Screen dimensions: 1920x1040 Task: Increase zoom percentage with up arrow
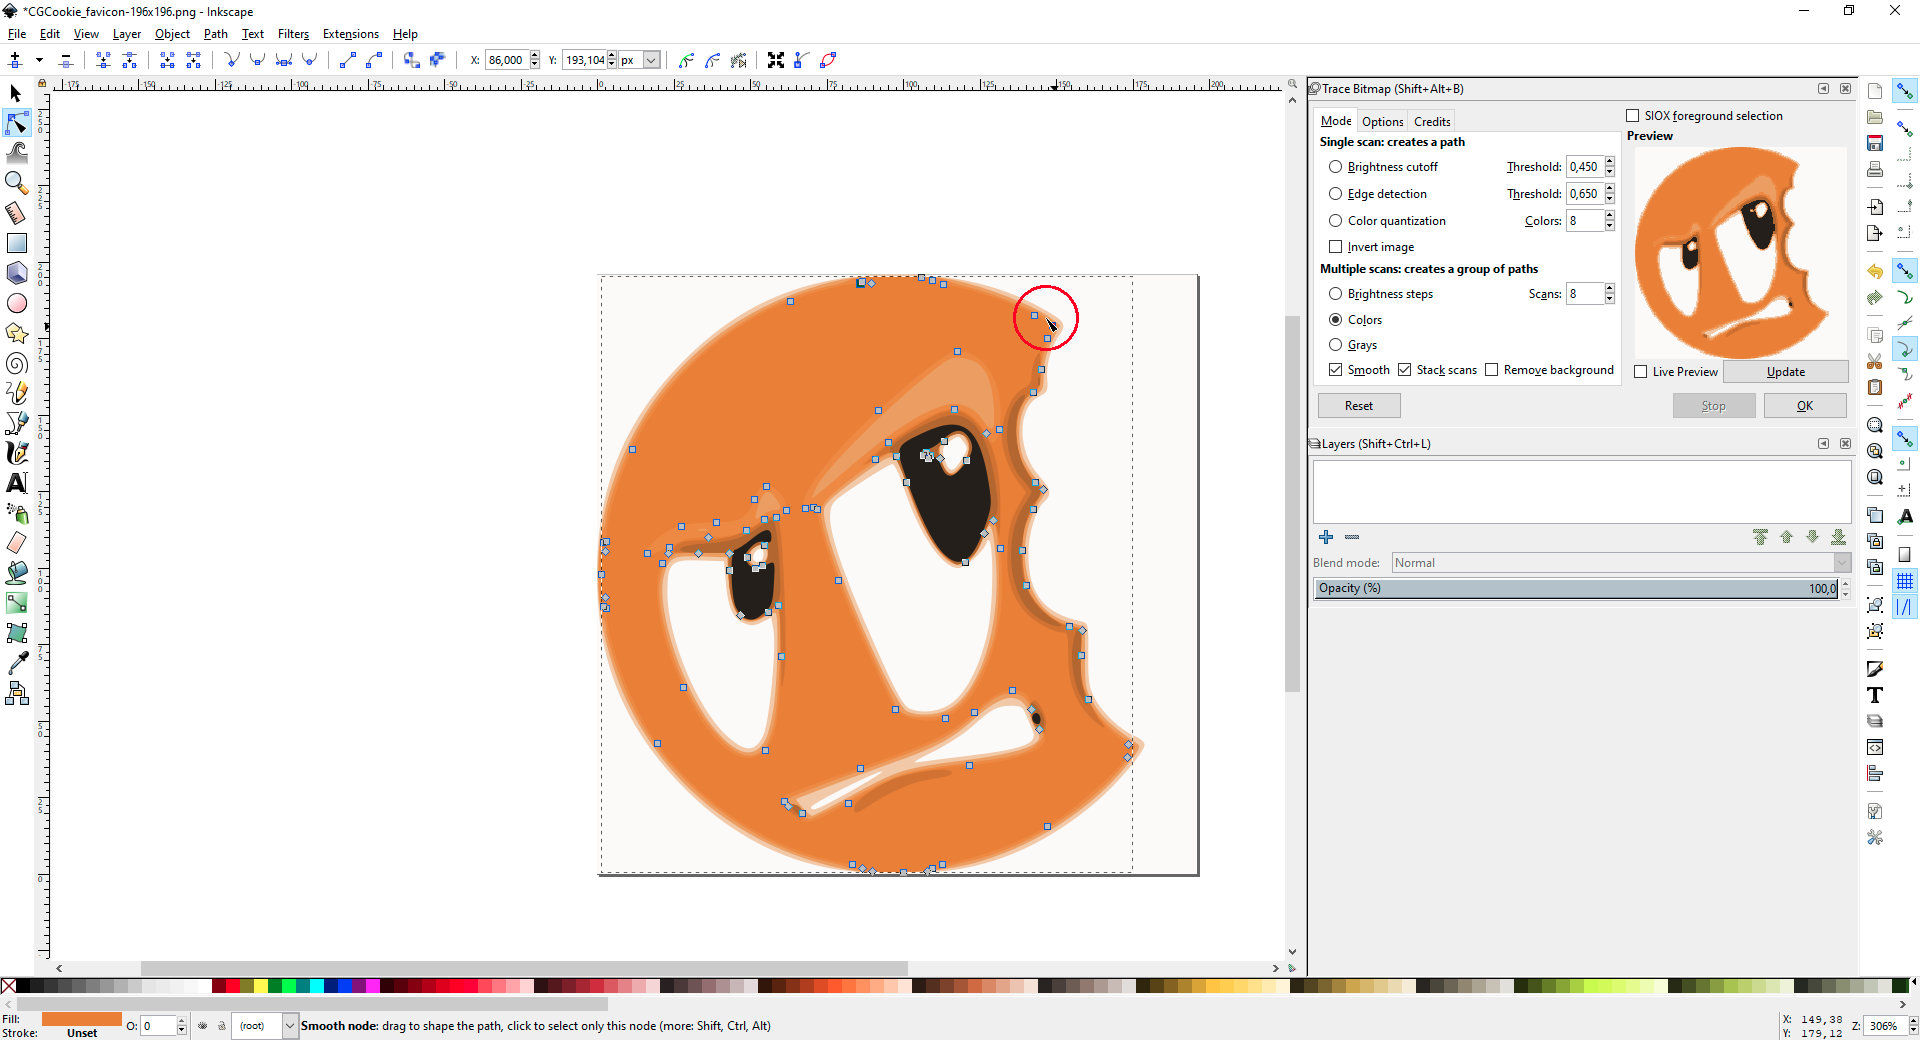tap(1913, 1021)
